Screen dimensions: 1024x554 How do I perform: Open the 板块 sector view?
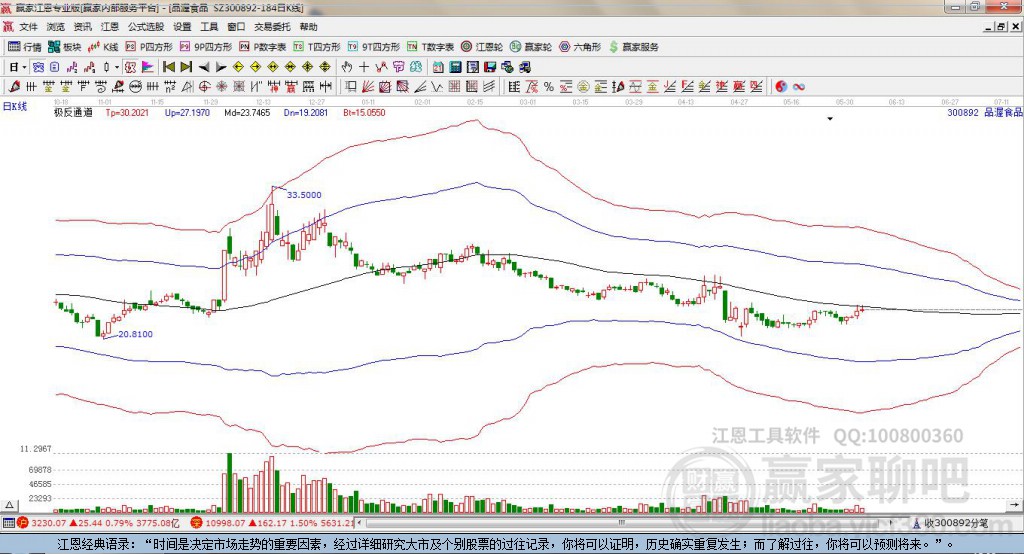[65, 47]
